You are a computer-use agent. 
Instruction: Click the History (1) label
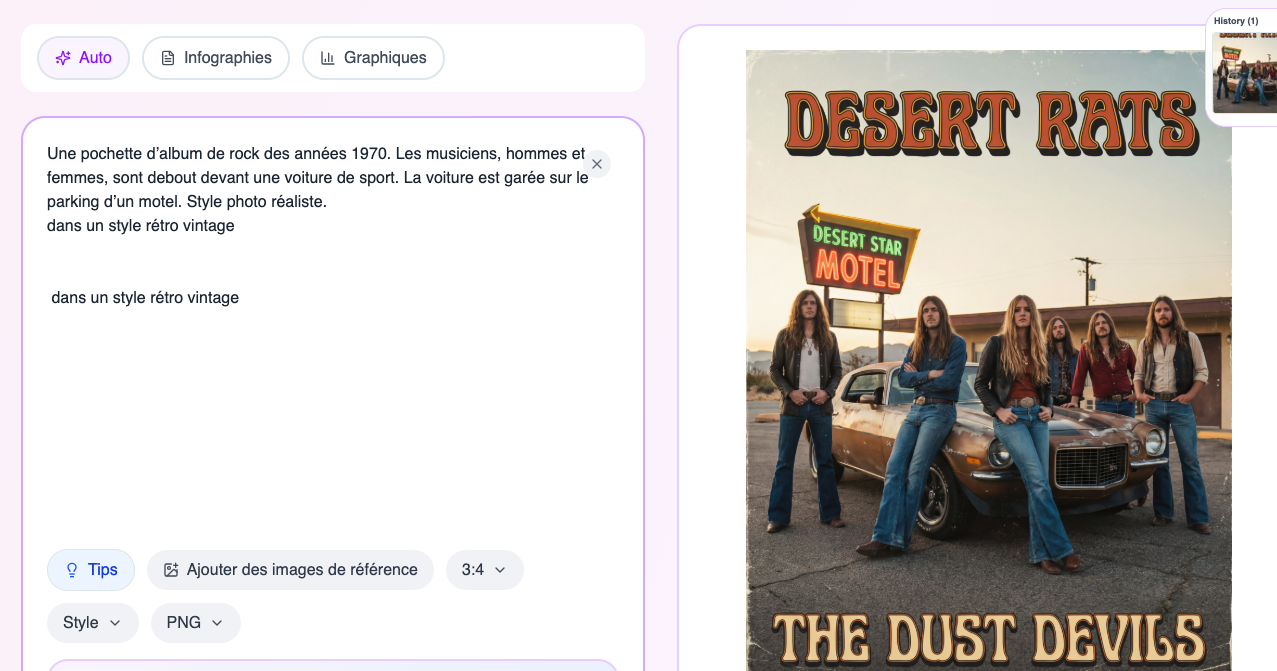(1236, 21)
